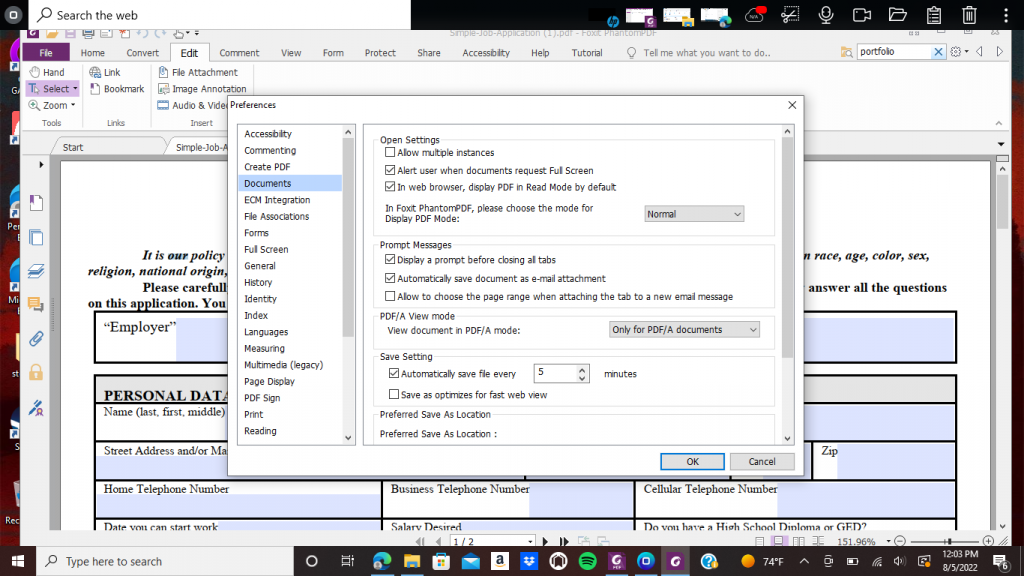Open the Digital Signatures panel
The height and width of the screenshot is (576, 1024).
pyautogui.click(x=36, y=408)
